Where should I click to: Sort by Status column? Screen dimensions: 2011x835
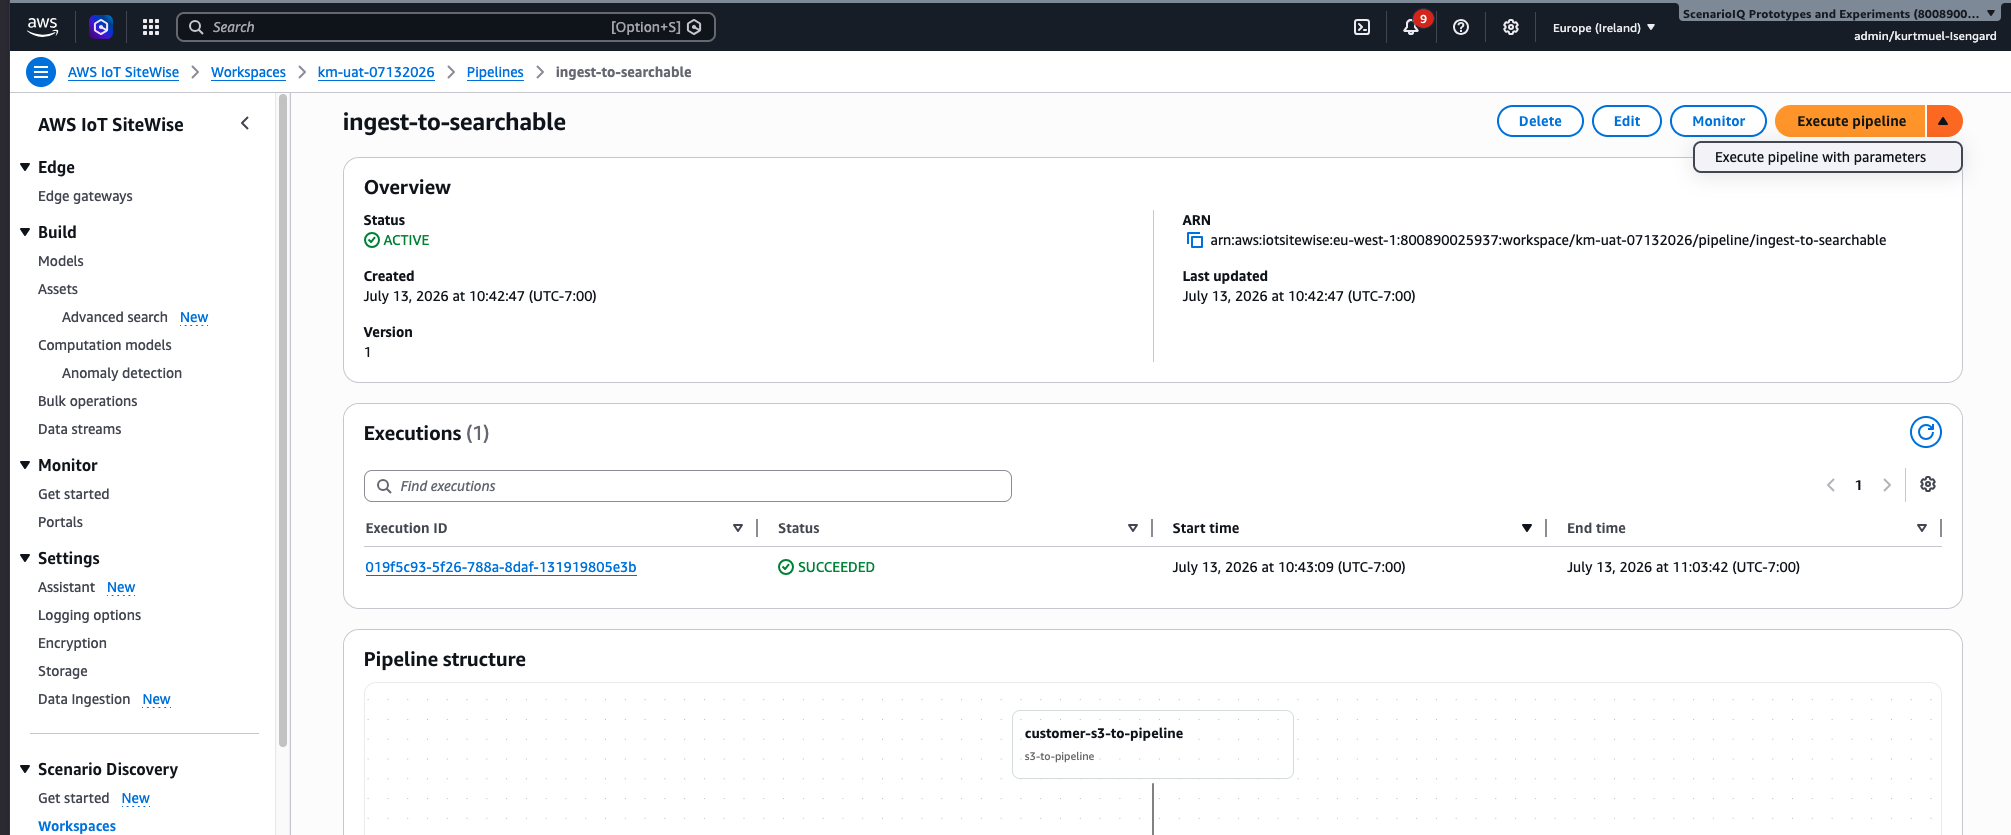coord(1133,528)
